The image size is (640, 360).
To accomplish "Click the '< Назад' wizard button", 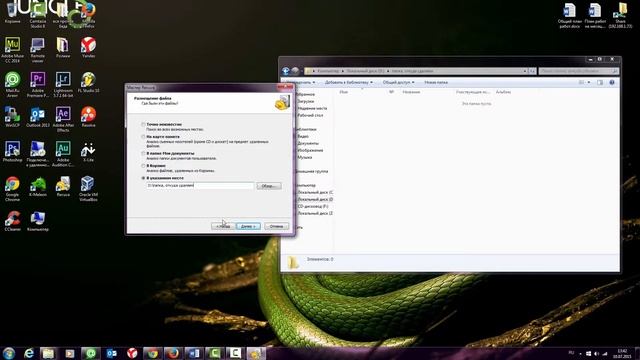I will click(223, 226).
